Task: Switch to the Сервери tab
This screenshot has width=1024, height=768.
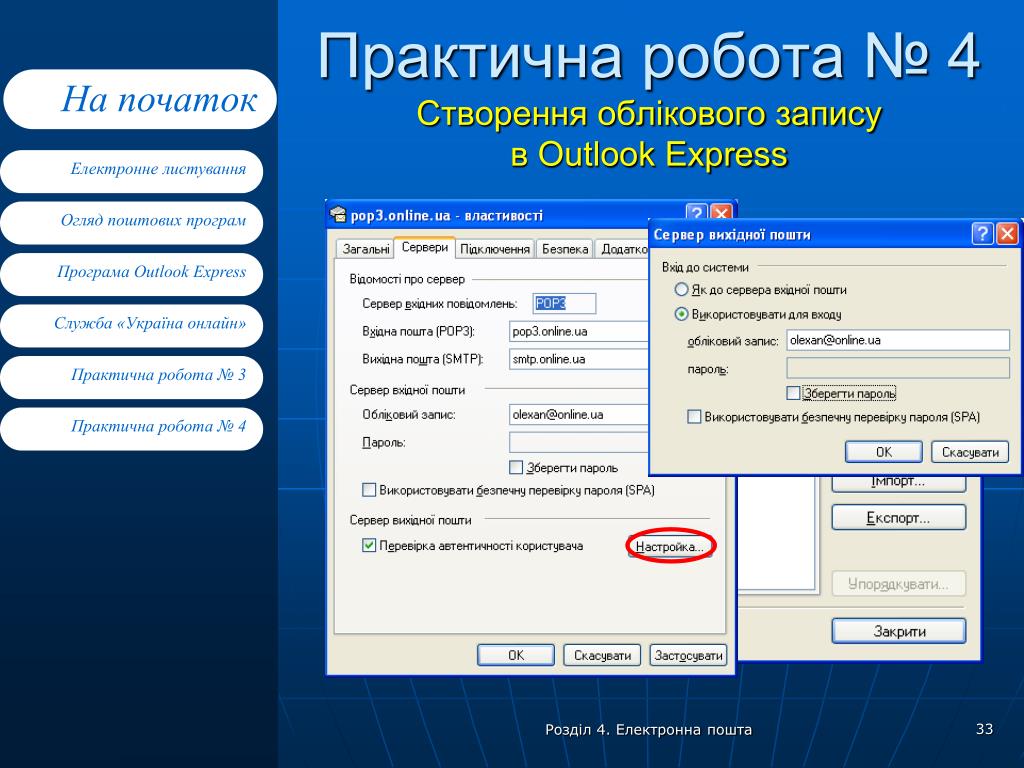Action: [x=424, y=248]
